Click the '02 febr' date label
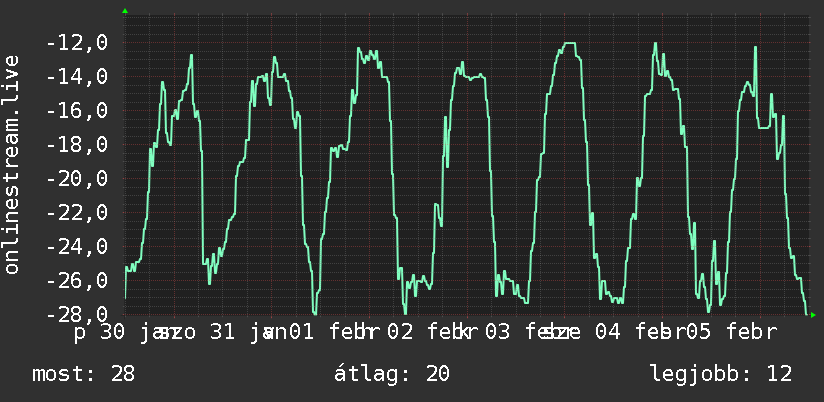 pos(432,333)
